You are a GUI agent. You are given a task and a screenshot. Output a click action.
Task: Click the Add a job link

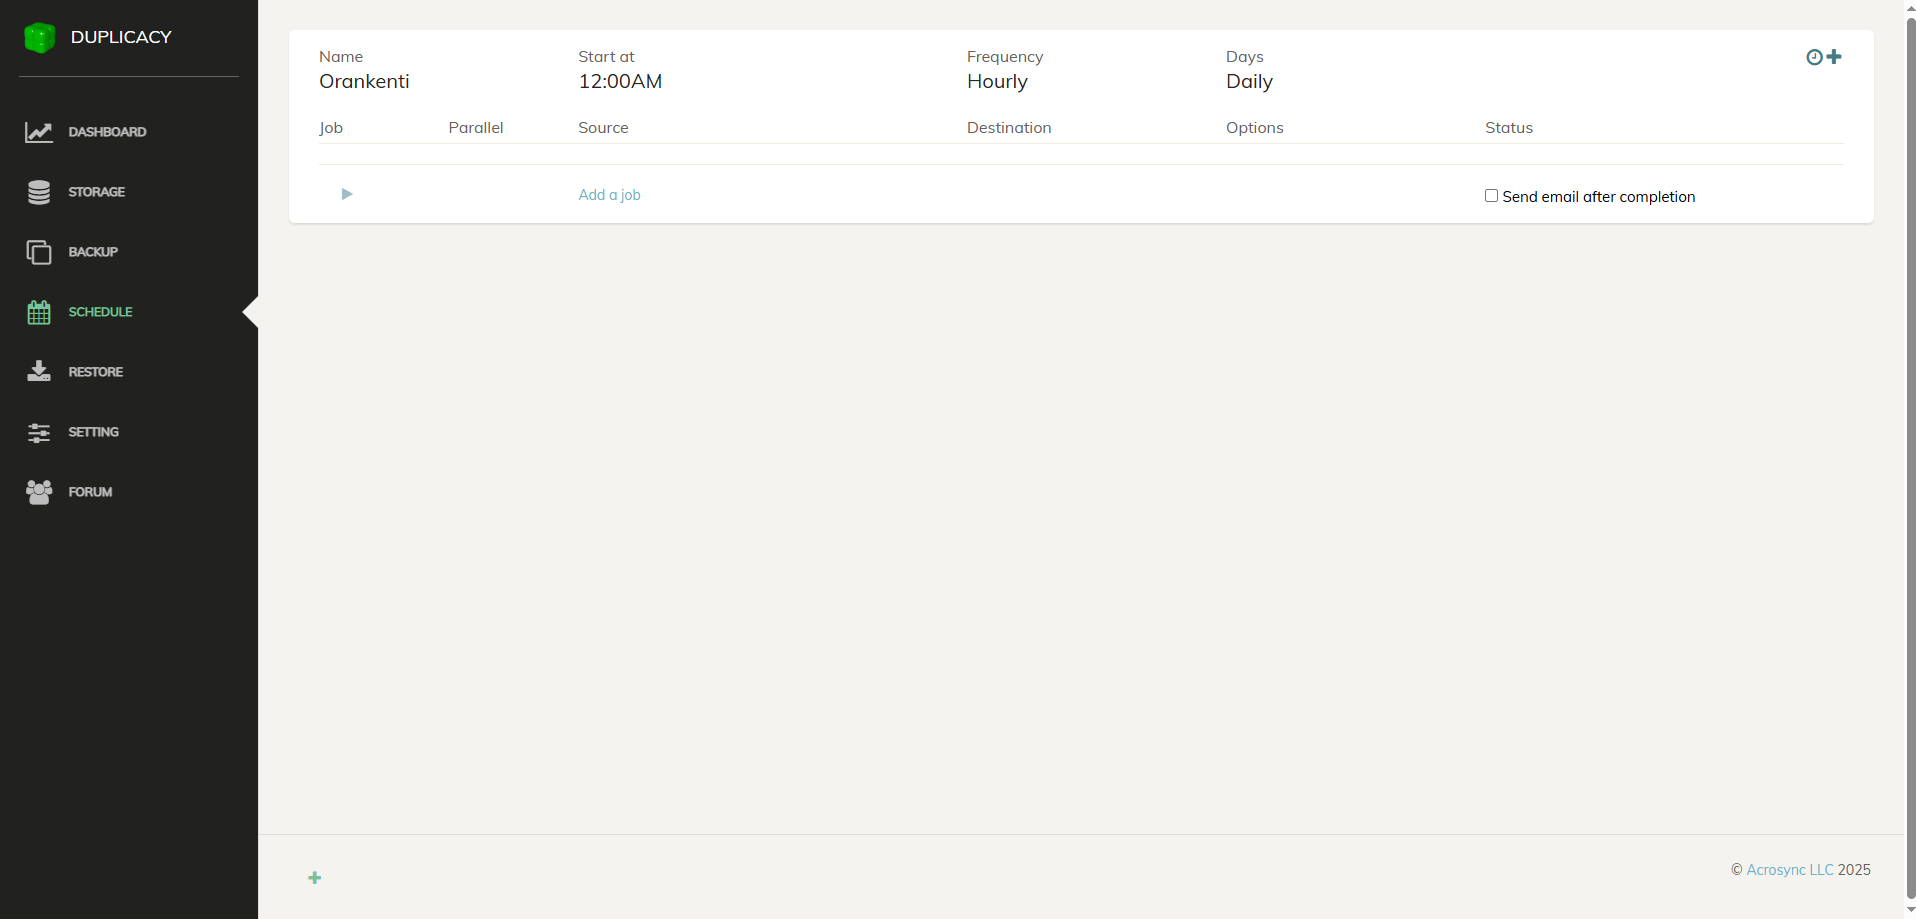point(609,195)
